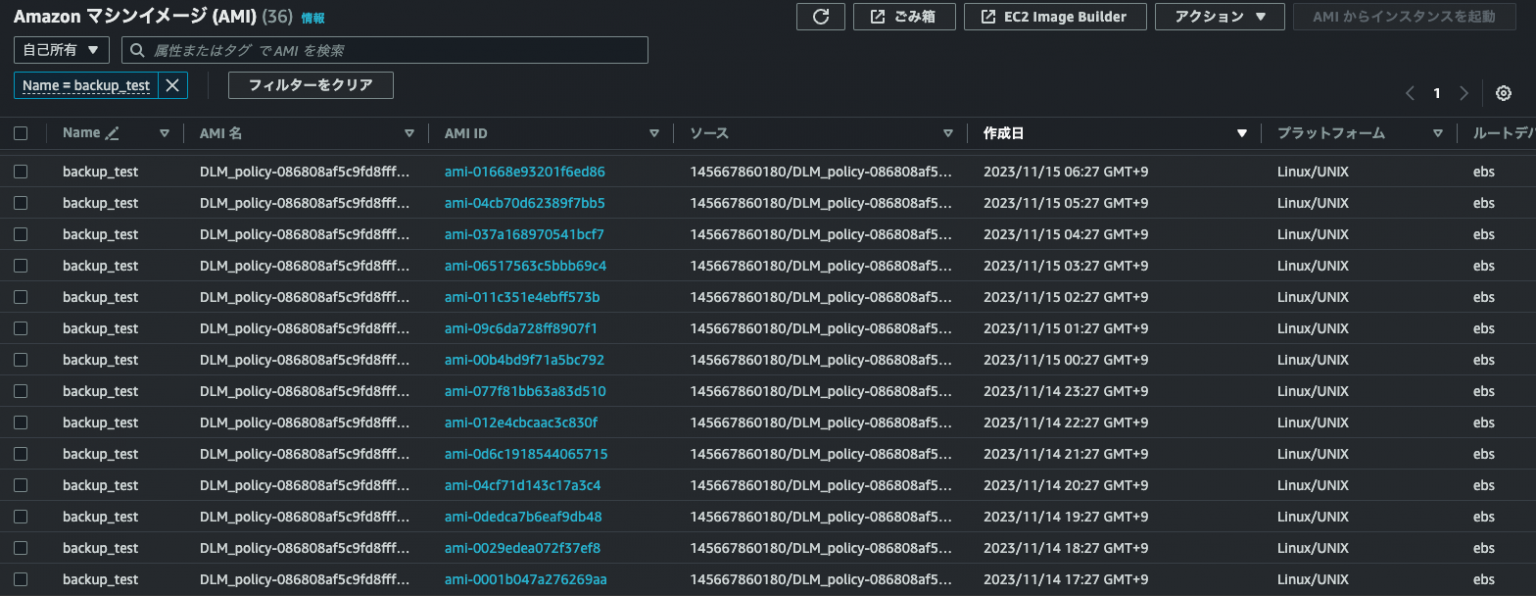Screen dimensions: 1536x596
Task: Open the アクション dropdown menu
Action: 1219,16
